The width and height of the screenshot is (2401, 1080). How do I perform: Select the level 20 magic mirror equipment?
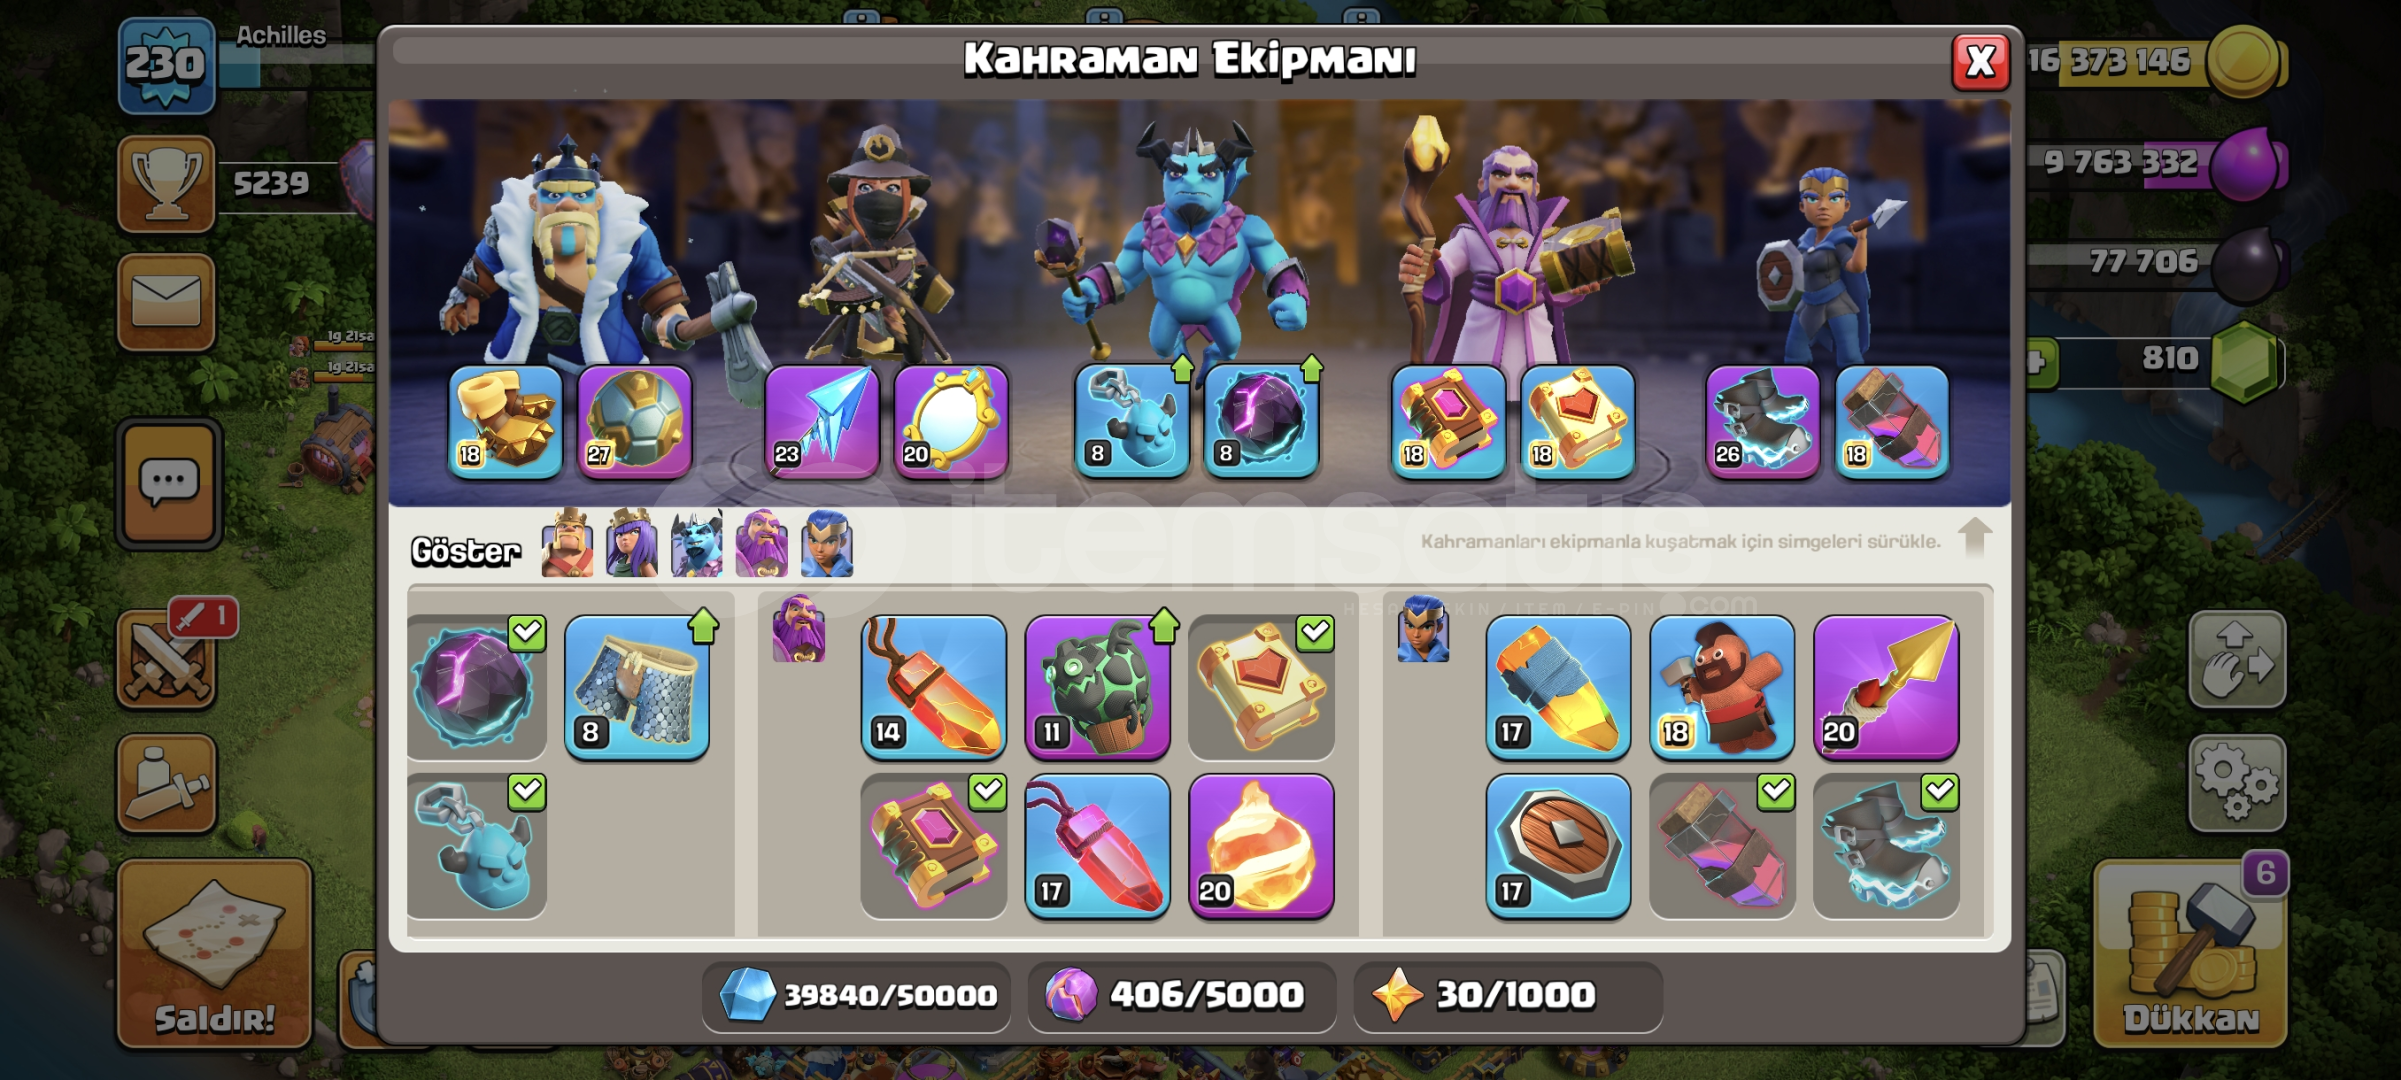click(x=951, y=422)
